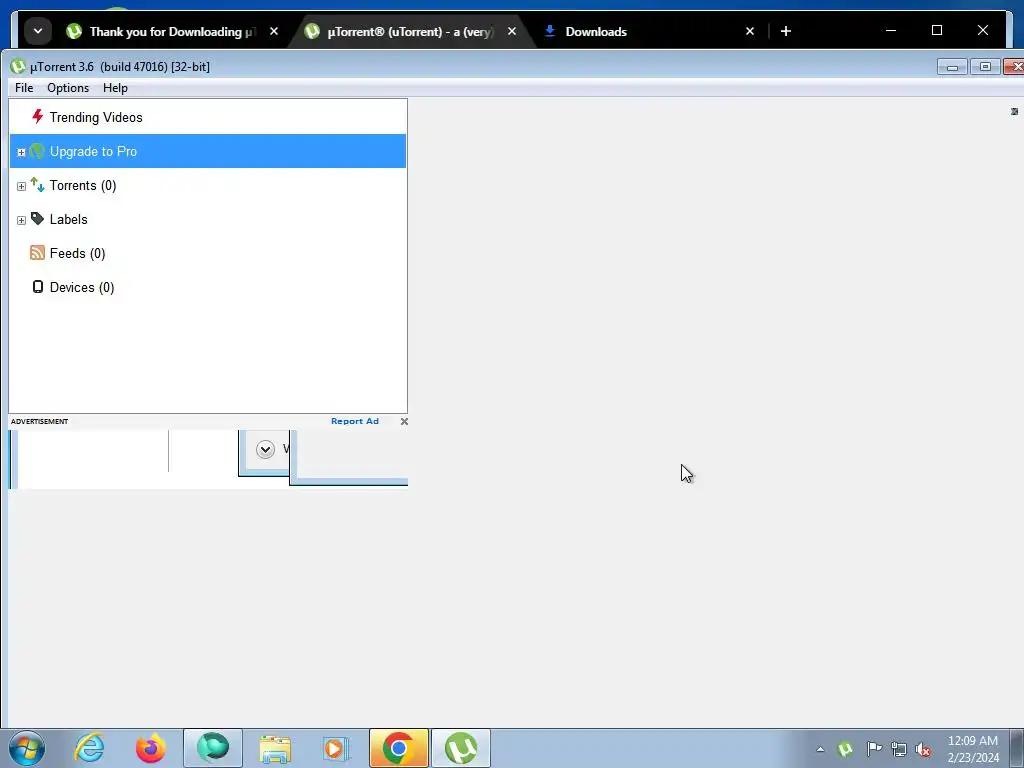The width and height of the screenshot is (1024, 768).
Task: Switch to uTorrent in taskbar
Action: (460, 748)
